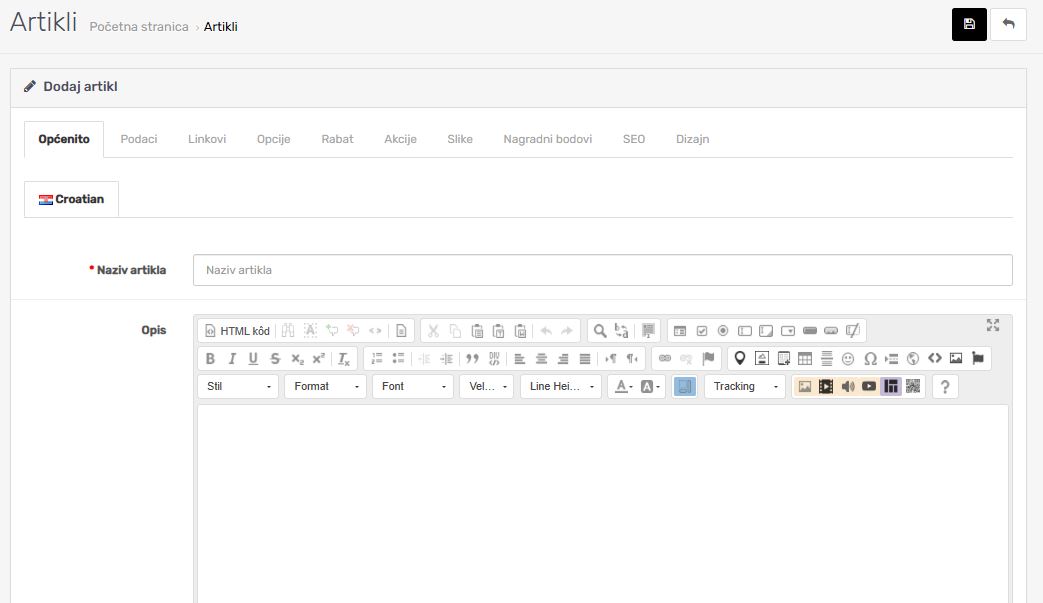Screen dimensions: 1043x603
Task: Insert a radio button form field
Action: coord(723,330)
